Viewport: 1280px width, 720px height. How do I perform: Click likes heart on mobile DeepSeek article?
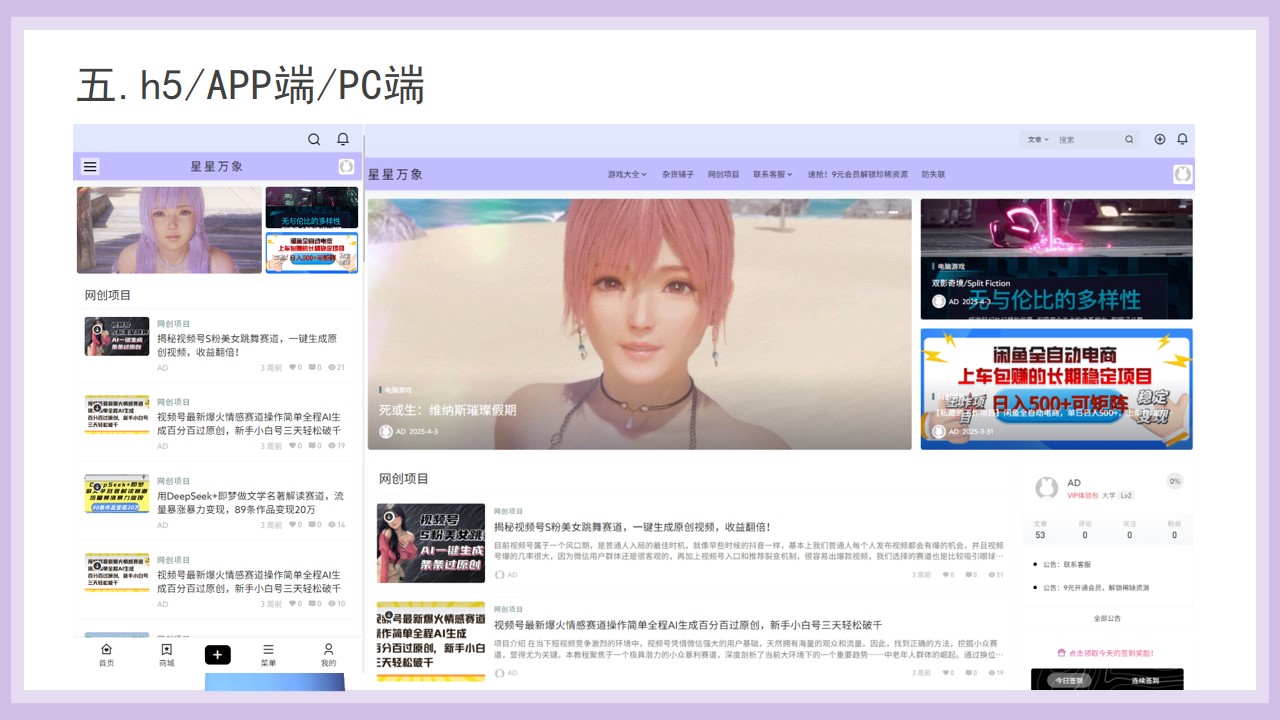click(292, 525)
